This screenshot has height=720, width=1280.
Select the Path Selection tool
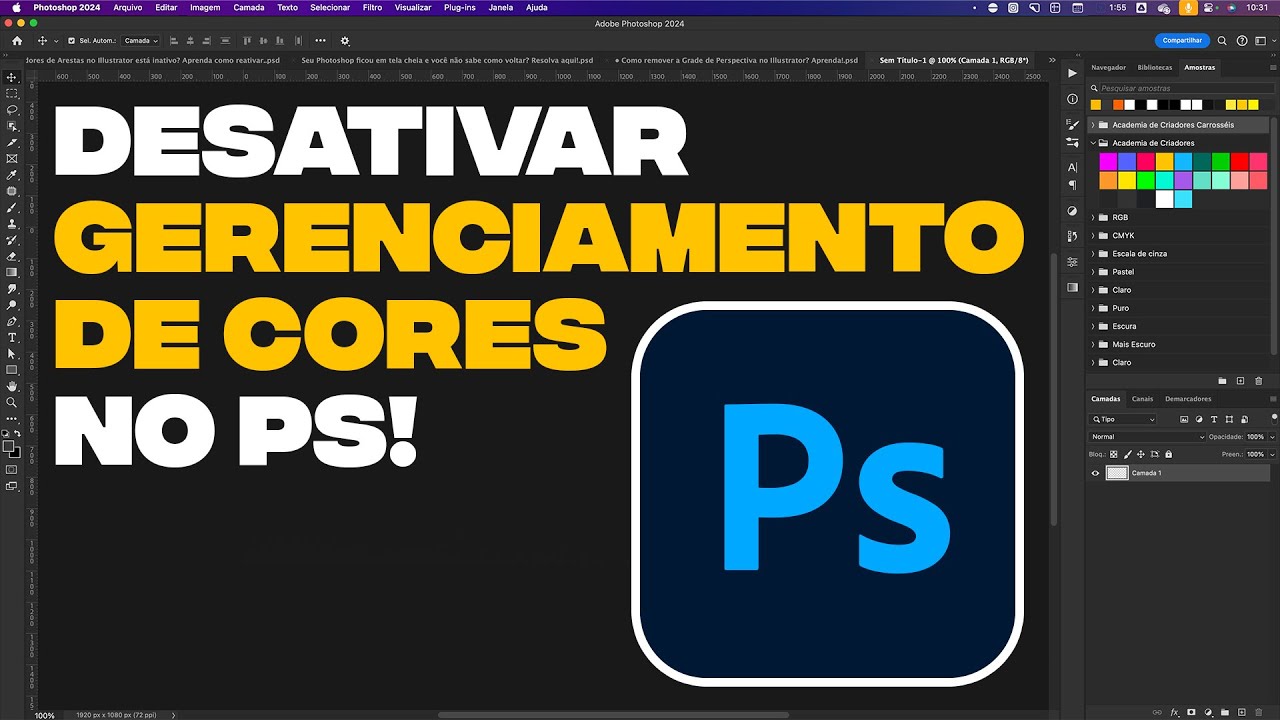coord(12,353)
